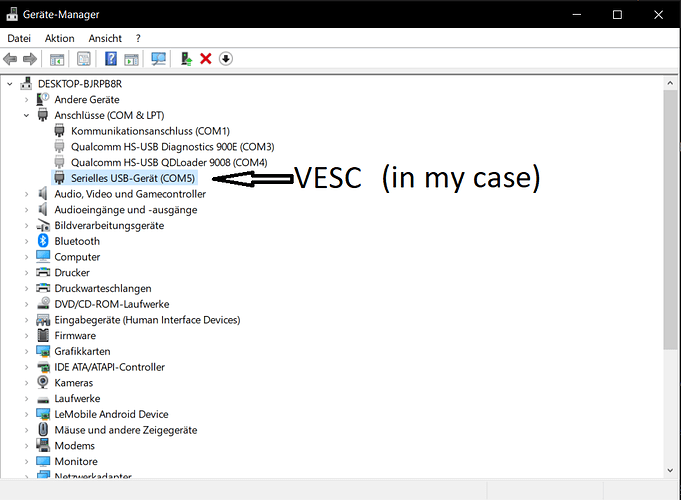The height and width of the screenshot is (500, 681).
Task: Scan for hardware changes monitor icon
Action: pyautogui.click(x=158, y=59)
